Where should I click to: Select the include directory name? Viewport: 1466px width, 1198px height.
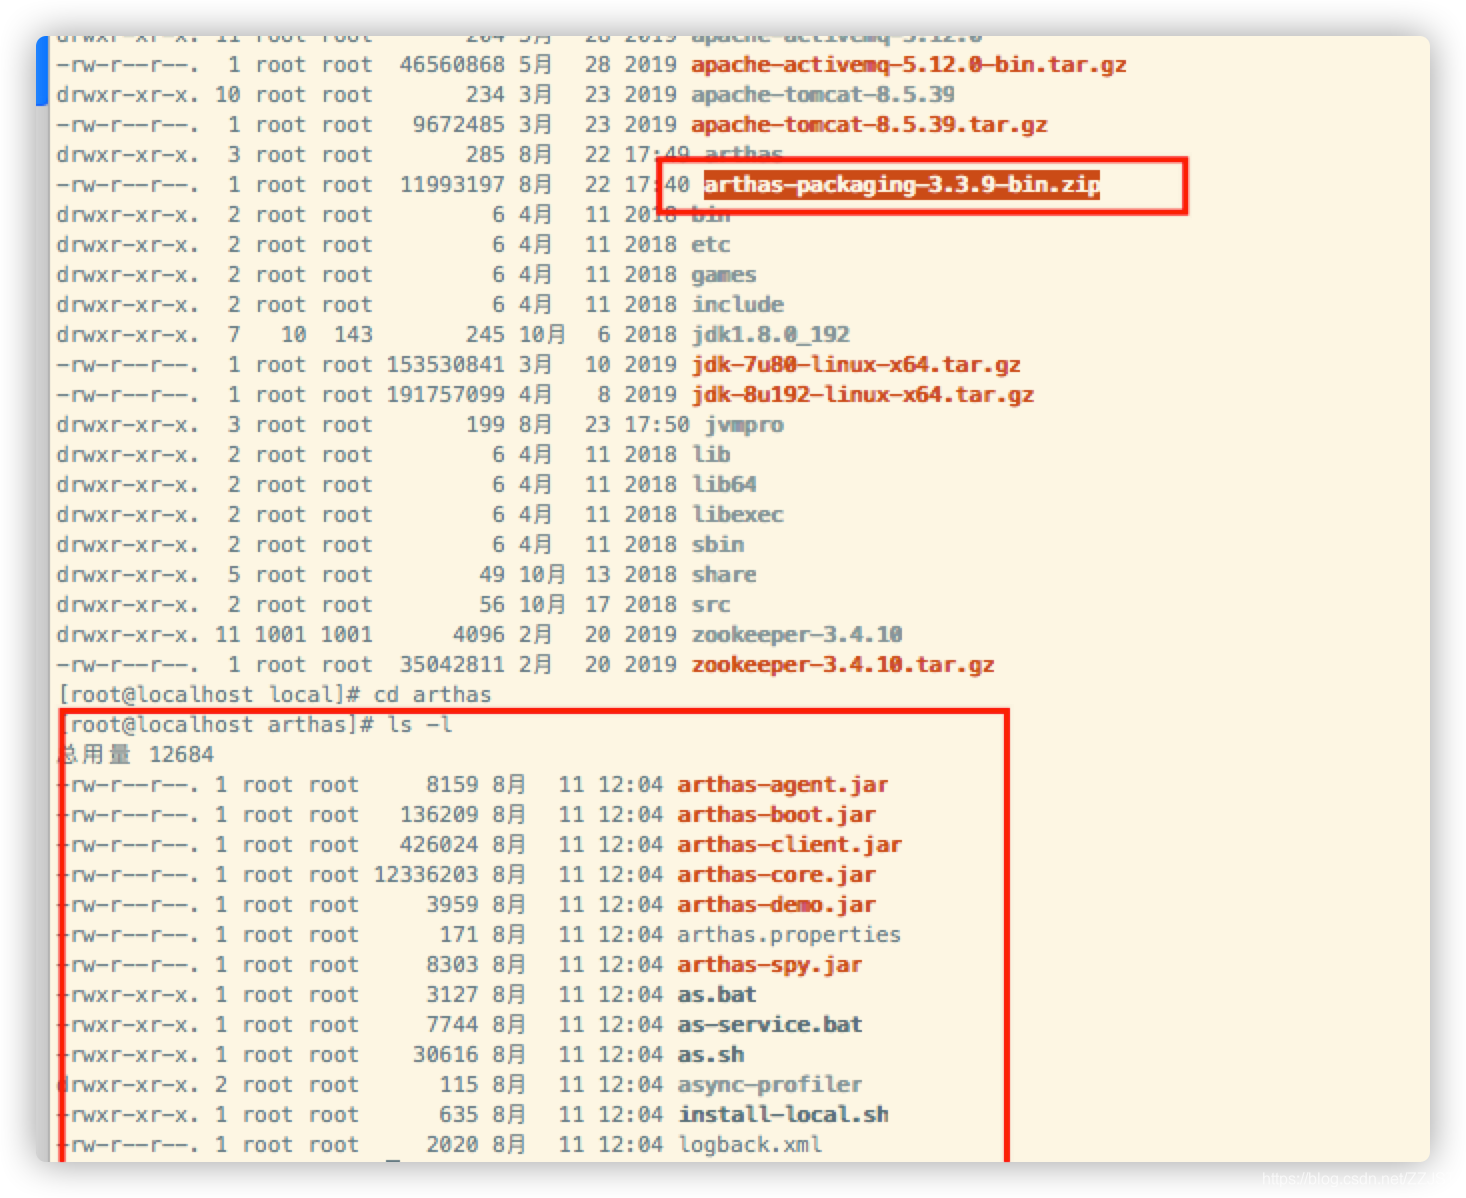coord(737,305)
